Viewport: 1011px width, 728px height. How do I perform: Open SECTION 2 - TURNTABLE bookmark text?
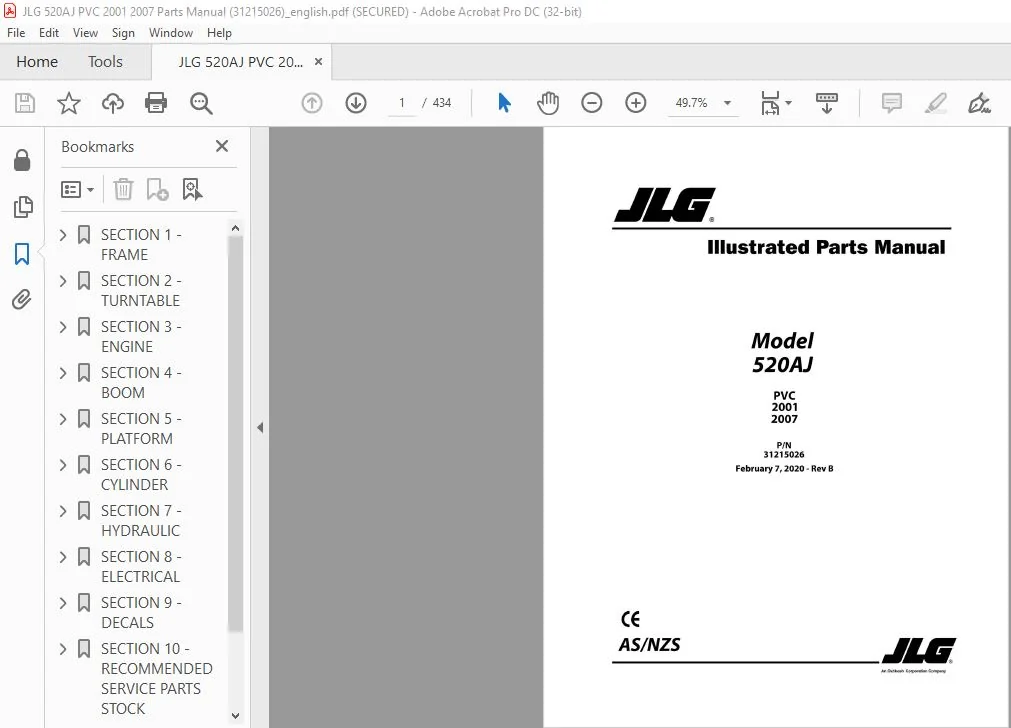141,291
